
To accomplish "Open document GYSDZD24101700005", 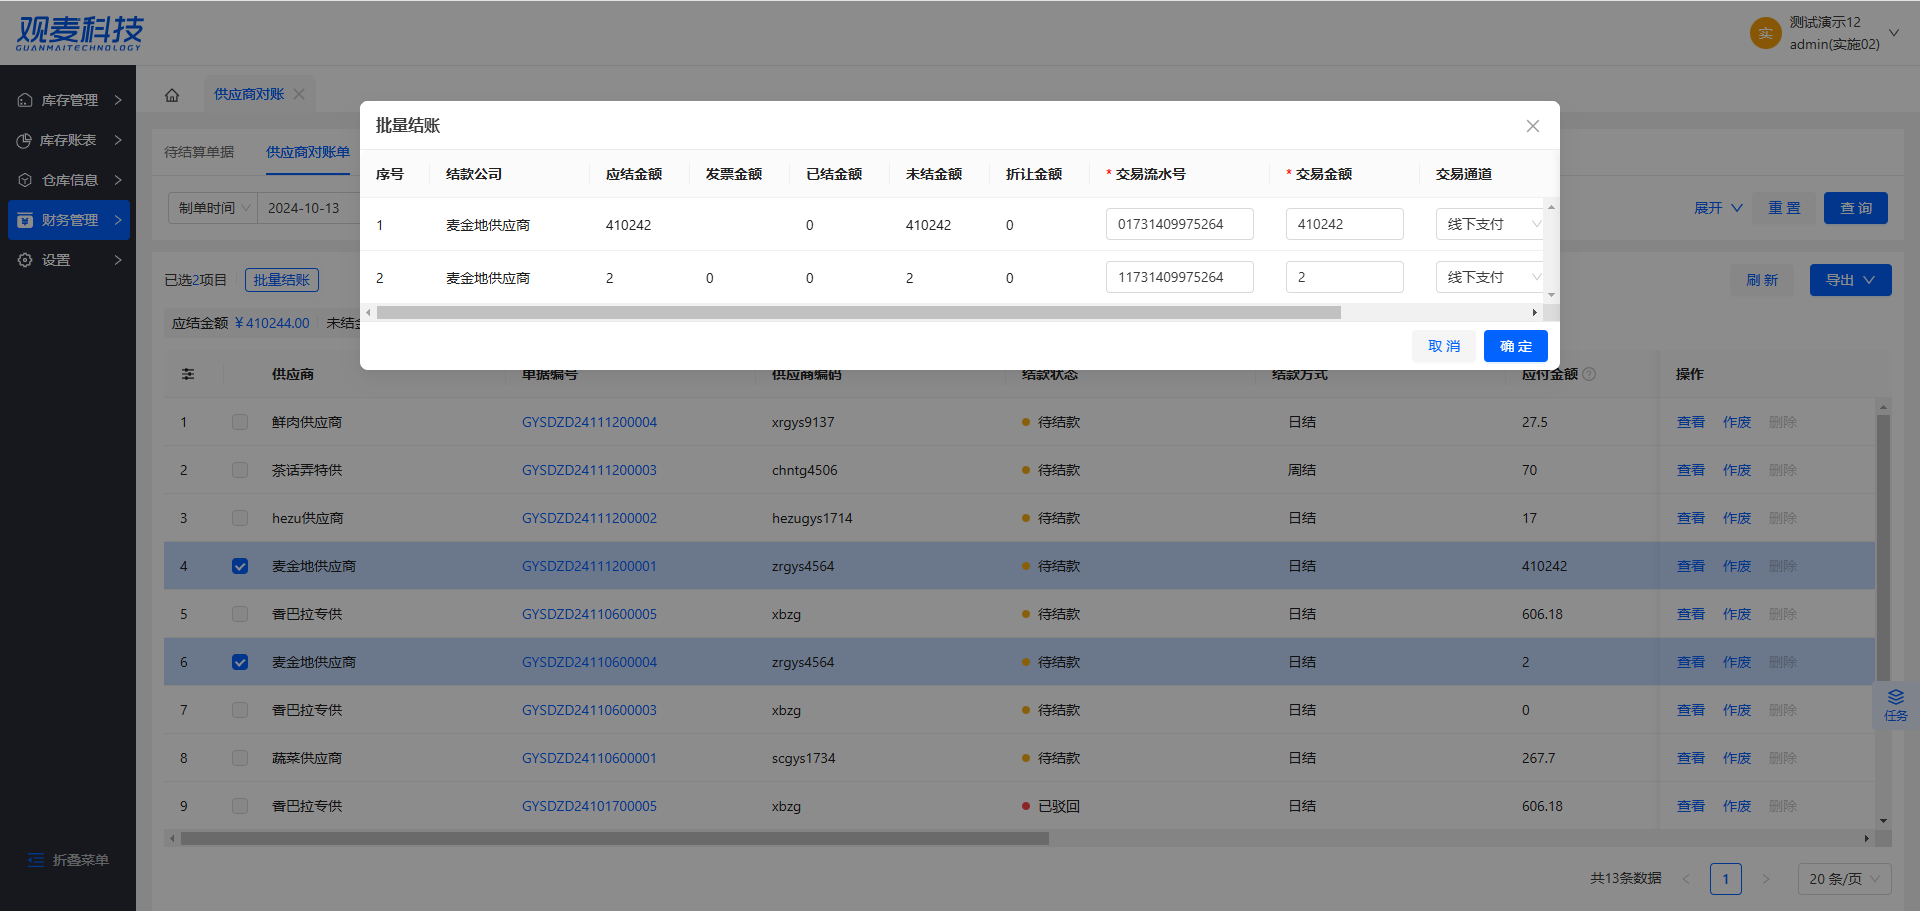I will click(589, 806).
